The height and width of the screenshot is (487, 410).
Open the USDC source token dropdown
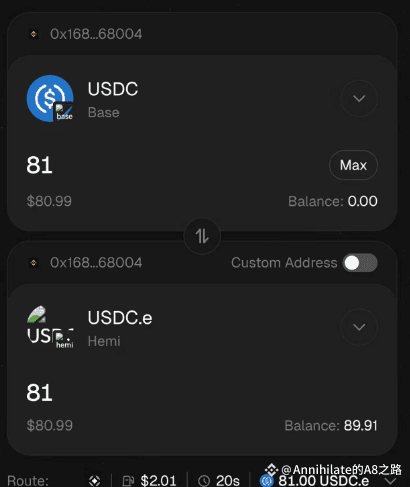click(x=359, y=98)
